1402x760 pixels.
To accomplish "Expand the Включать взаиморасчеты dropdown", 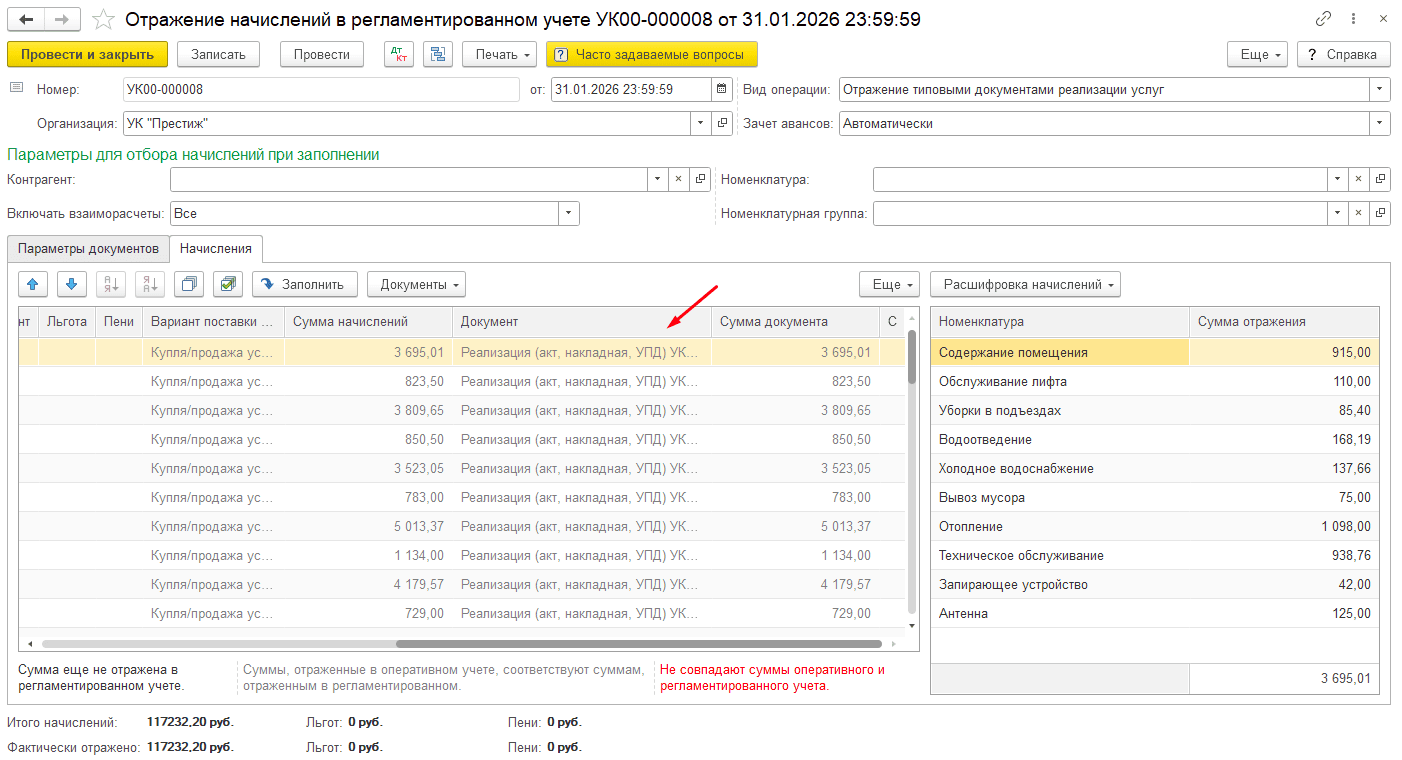I will (569, 213).
